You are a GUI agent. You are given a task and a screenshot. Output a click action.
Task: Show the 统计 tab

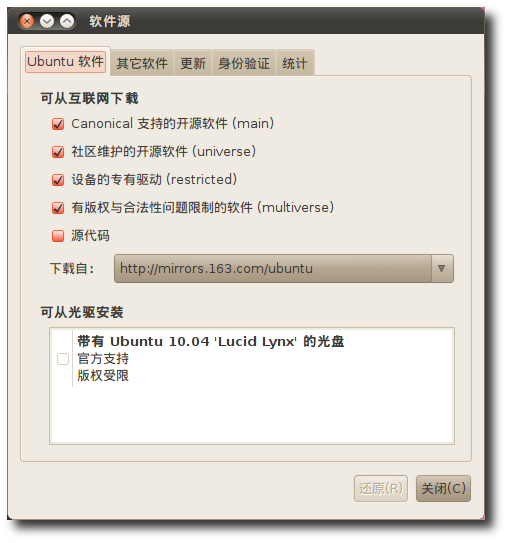pyautogui.click(x=295, y=63)
